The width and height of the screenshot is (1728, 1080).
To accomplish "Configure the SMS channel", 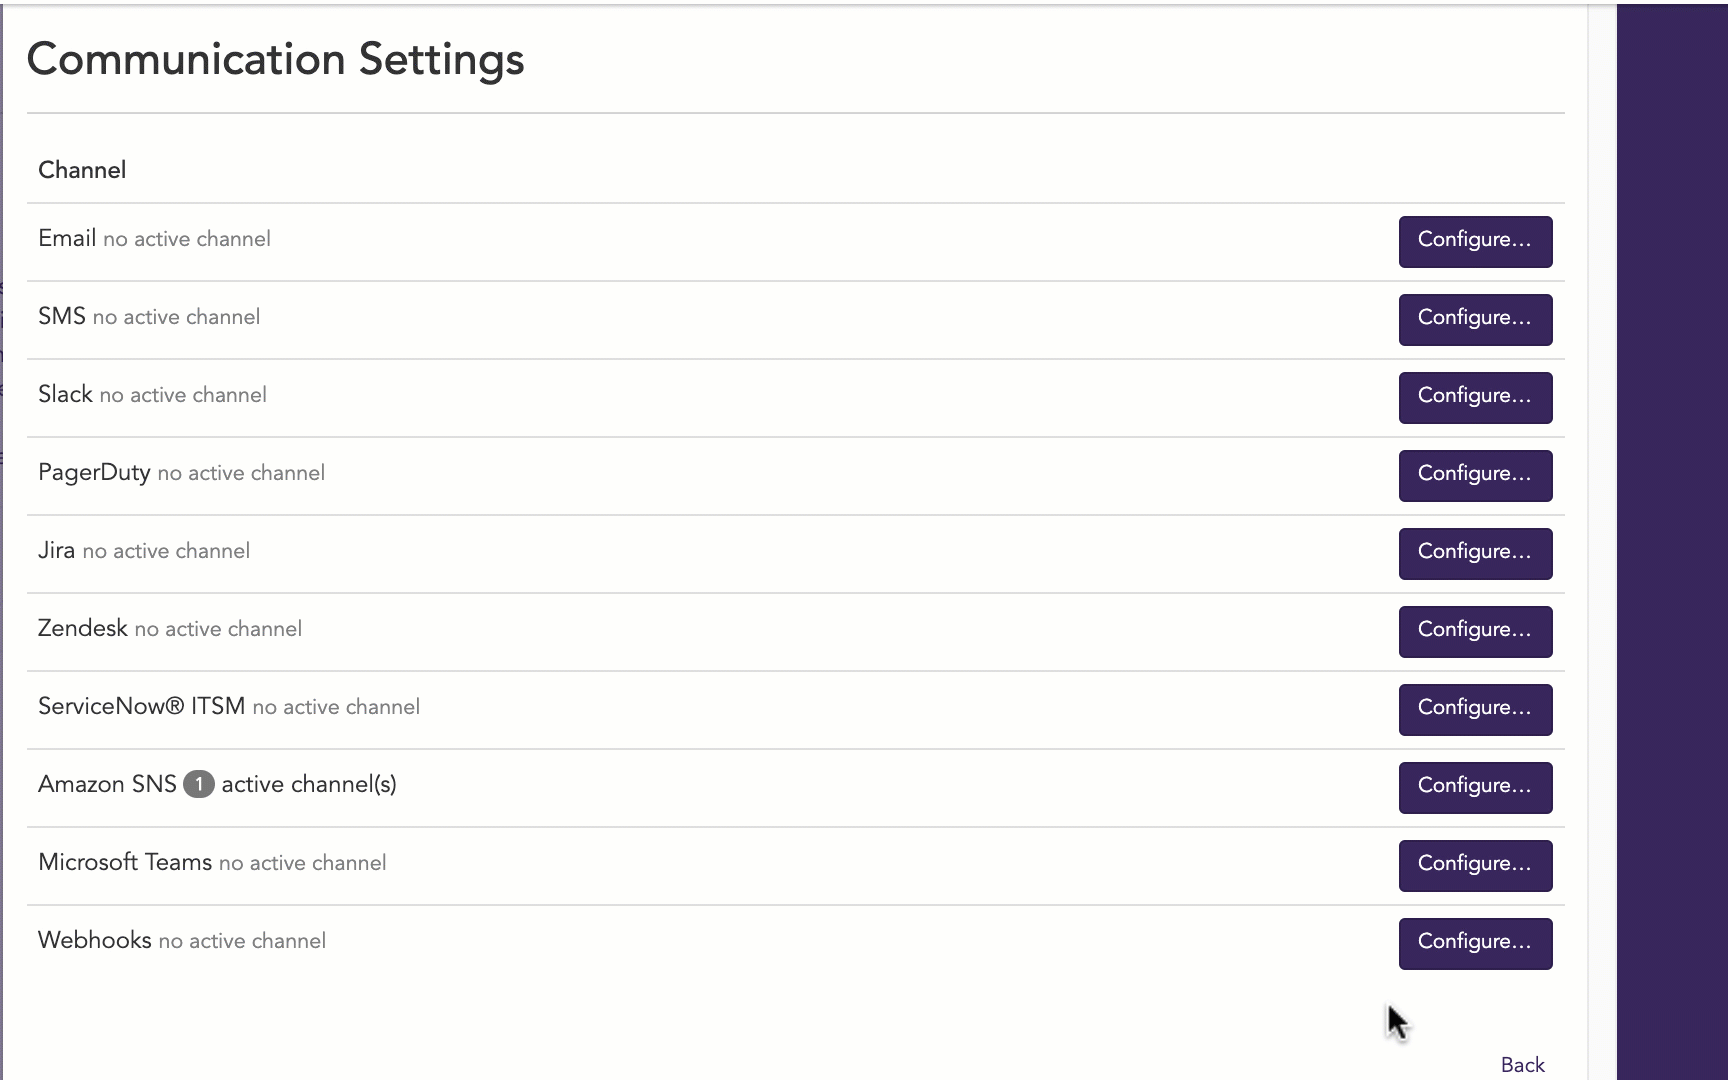I will click(x=1475, y=319).
